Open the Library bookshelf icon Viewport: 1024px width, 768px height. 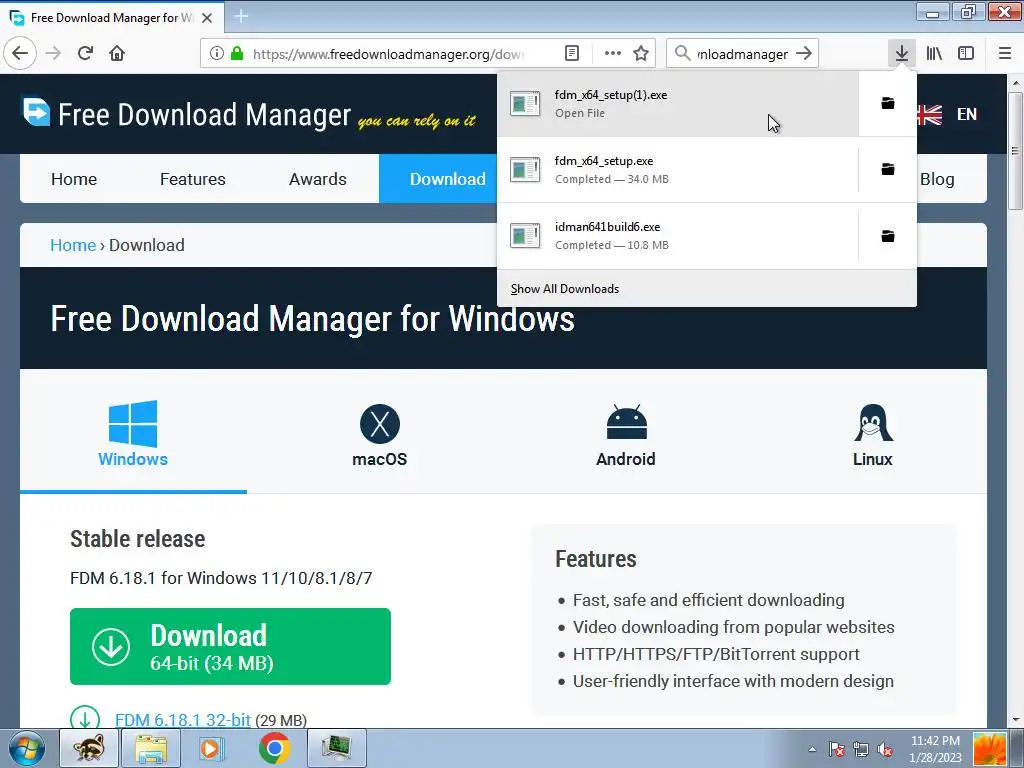[x=934, y=53]
